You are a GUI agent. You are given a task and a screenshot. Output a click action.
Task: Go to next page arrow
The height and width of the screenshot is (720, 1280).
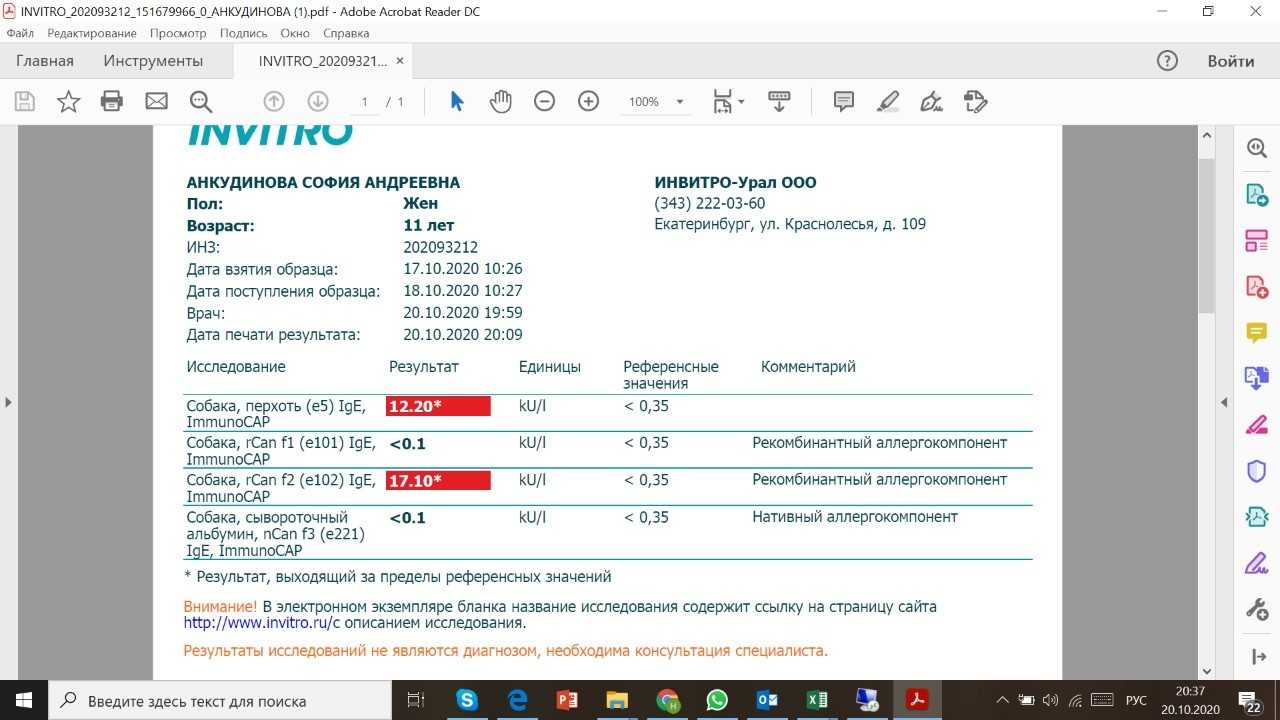point(318,101)
